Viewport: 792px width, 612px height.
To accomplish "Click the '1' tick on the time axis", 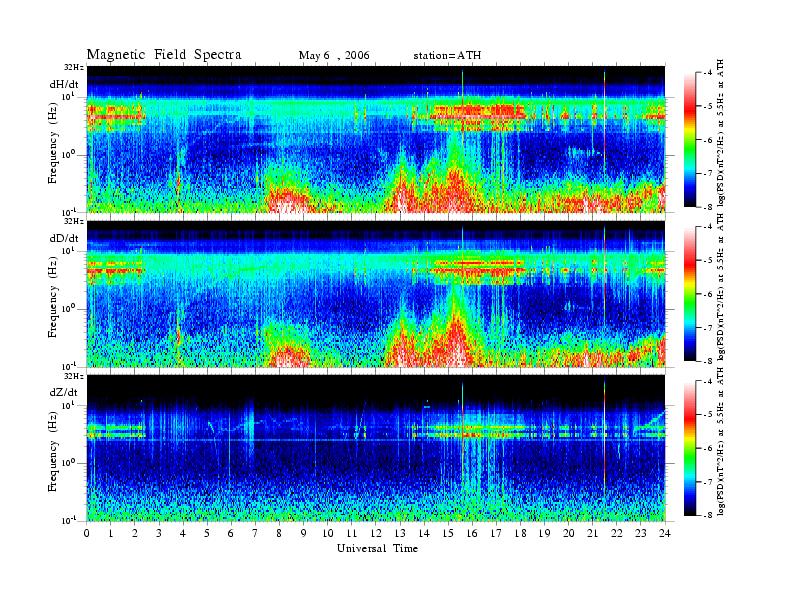I will pos(111,533).
